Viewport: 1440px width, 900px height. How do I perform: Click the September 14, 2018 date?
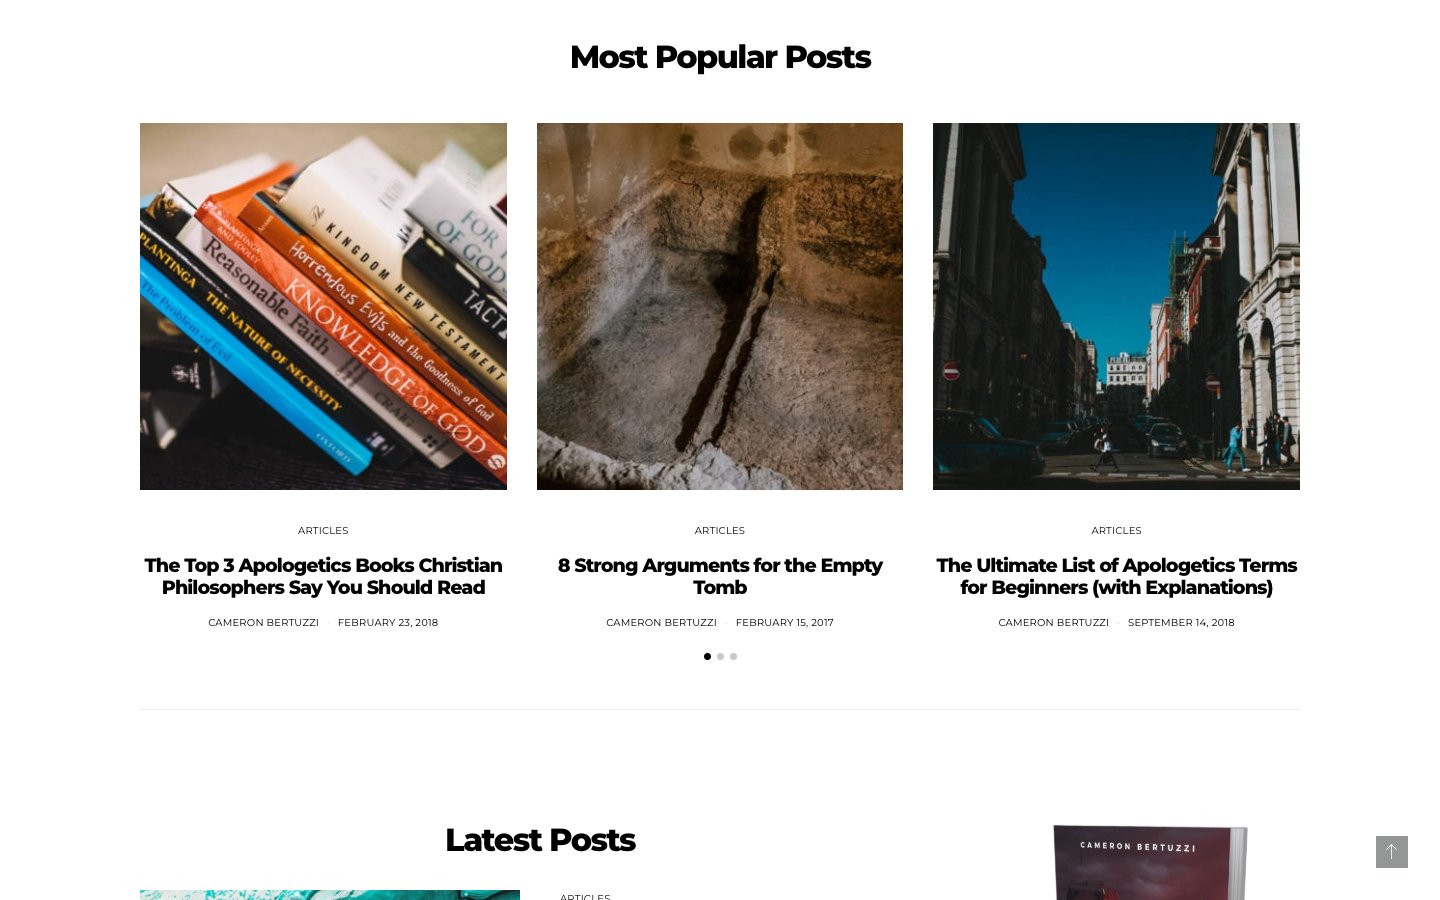[x=1181, y=622]
